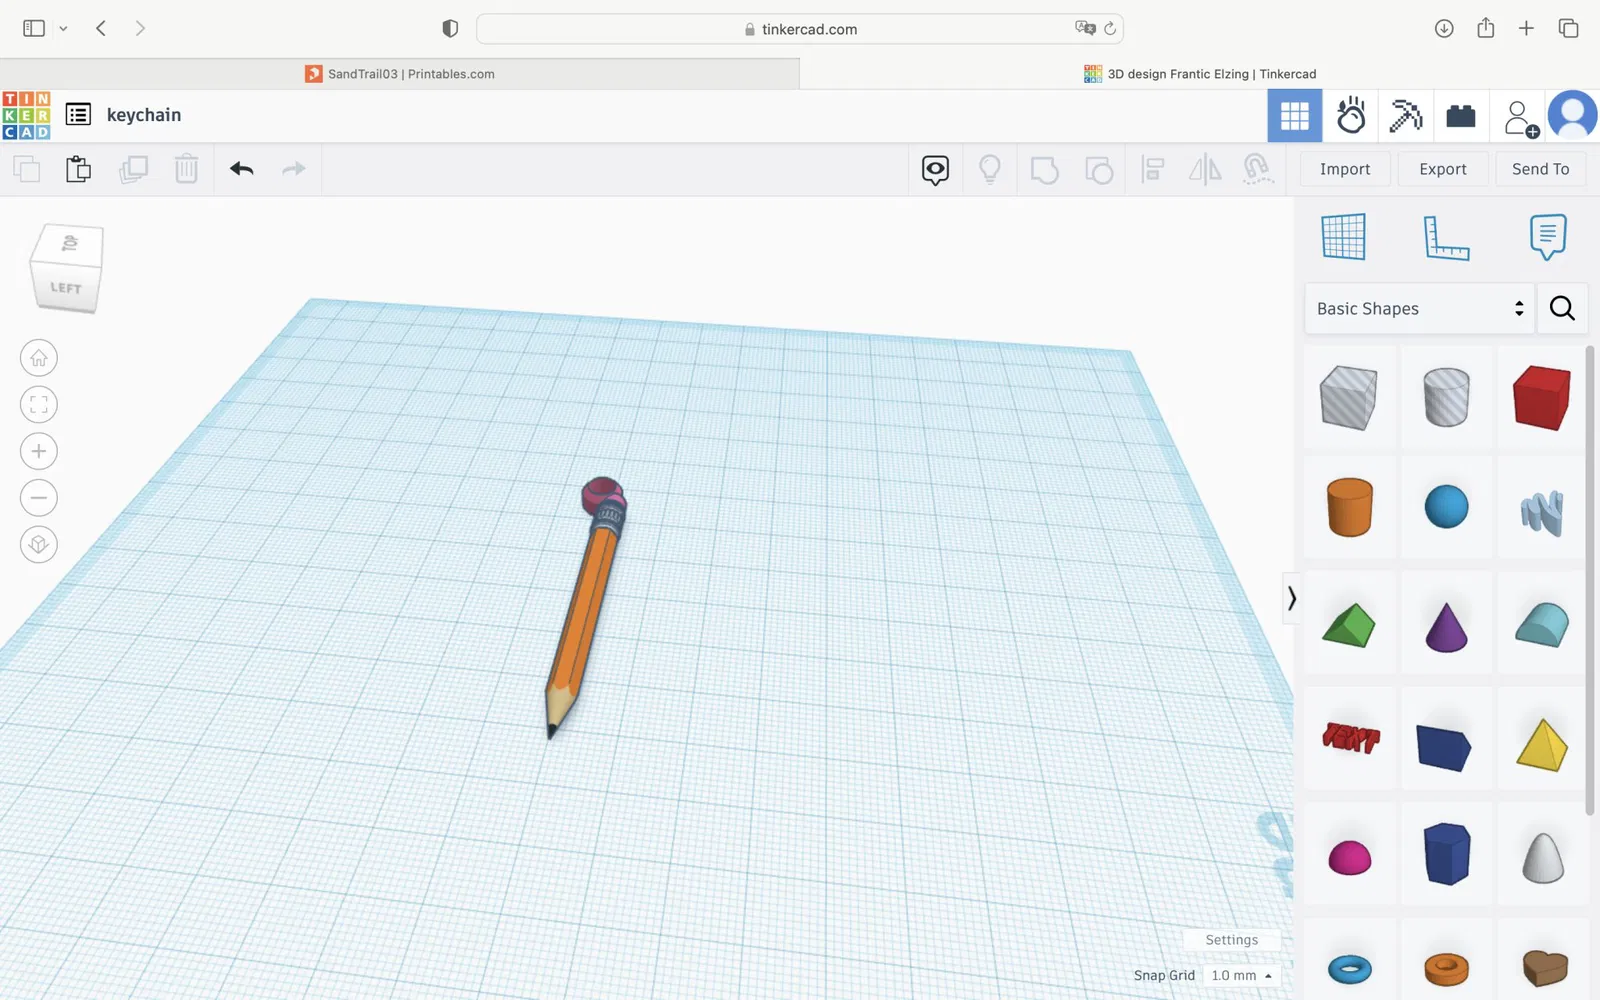The width and height of the screenshot is (1600, 1000).
Task: Click the Copy tool icon
Action: coord(27,169)
